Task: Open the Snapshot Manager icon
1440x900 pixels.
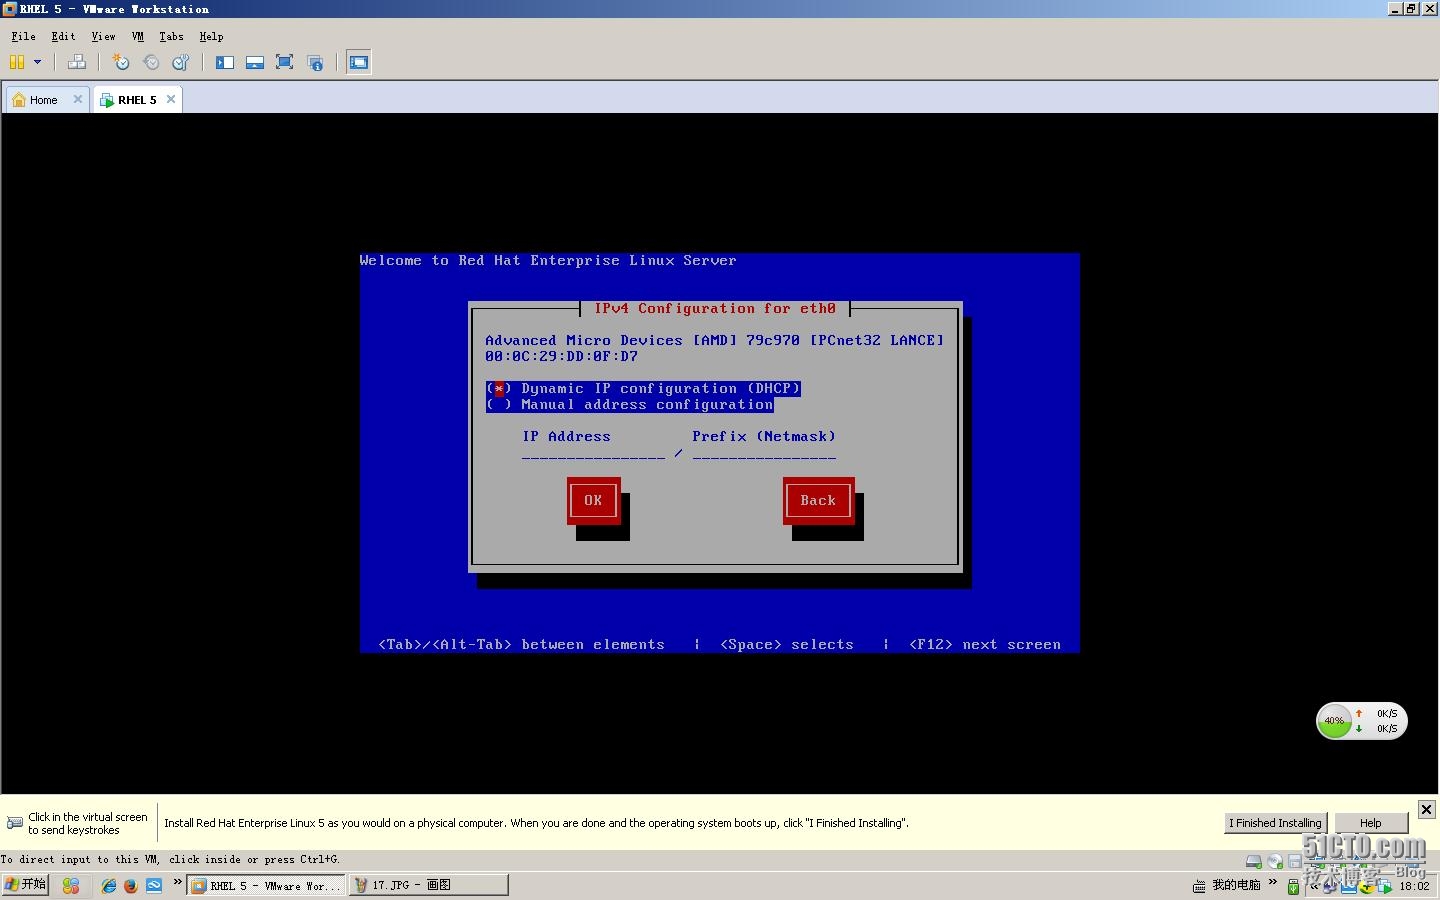Action: pyautogui.click(x=181, y=62)
